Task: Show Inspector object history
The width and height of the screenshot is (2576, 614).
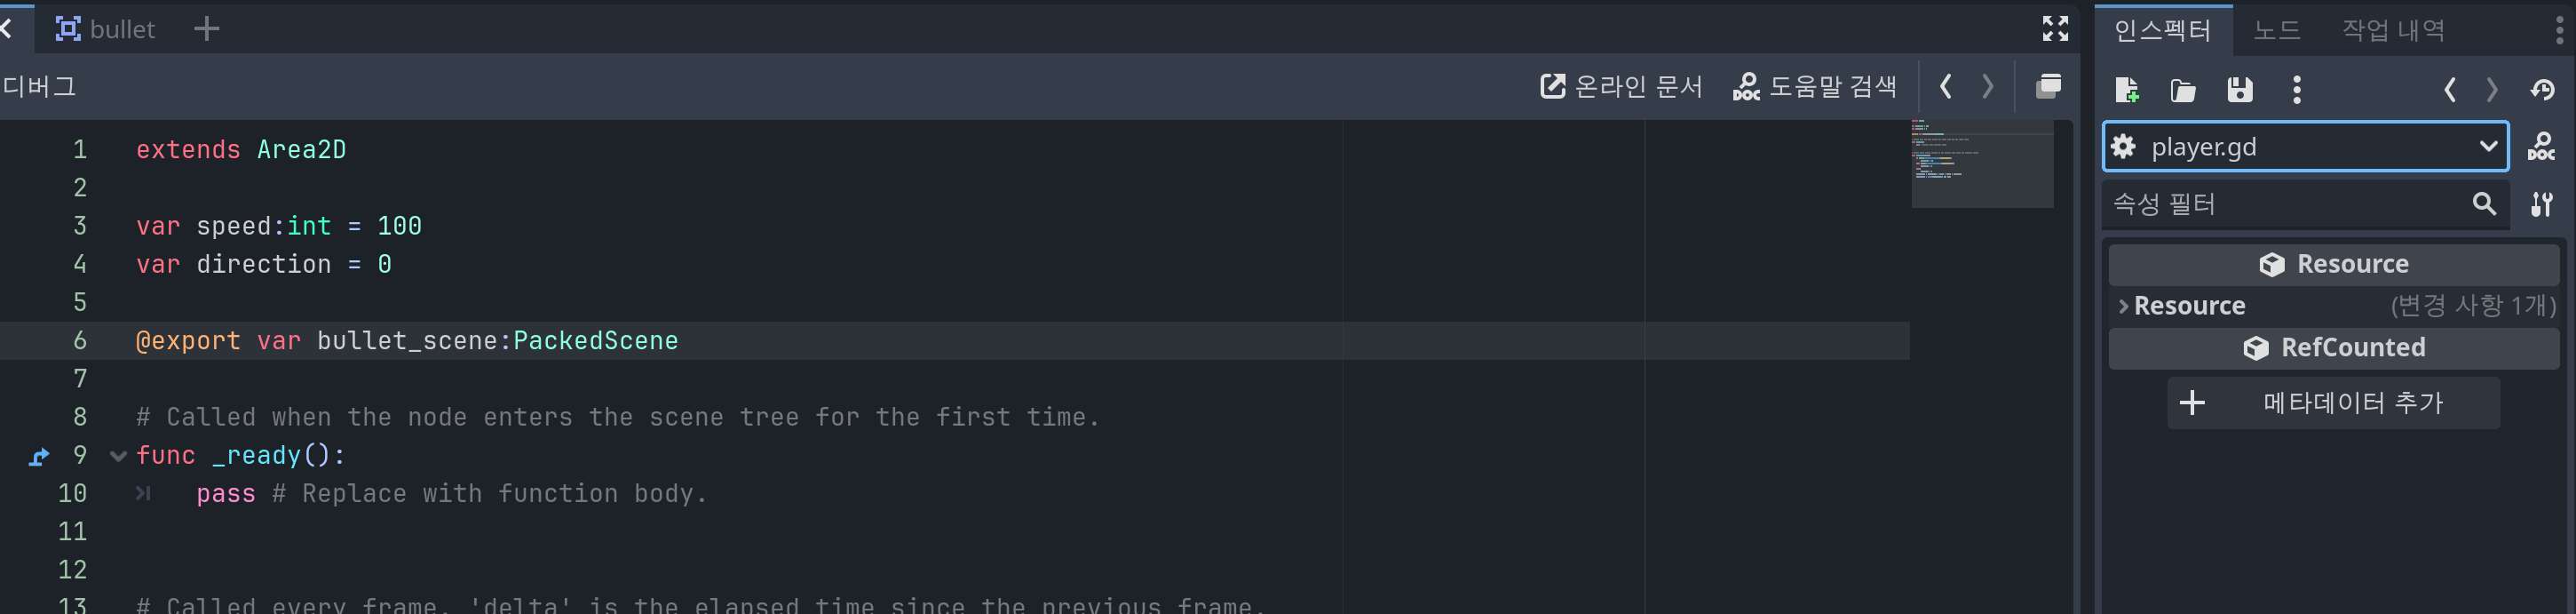Action: (2543, 90)
